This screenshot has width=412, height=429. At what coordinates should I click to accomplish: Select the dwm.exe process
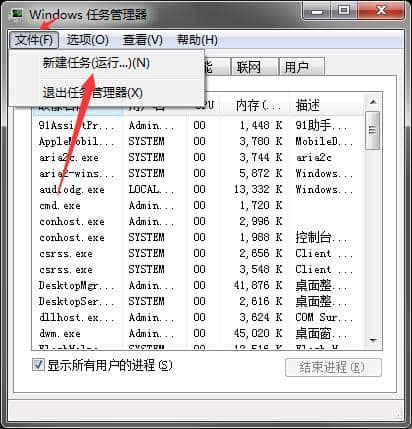click(x=198, y=333)
